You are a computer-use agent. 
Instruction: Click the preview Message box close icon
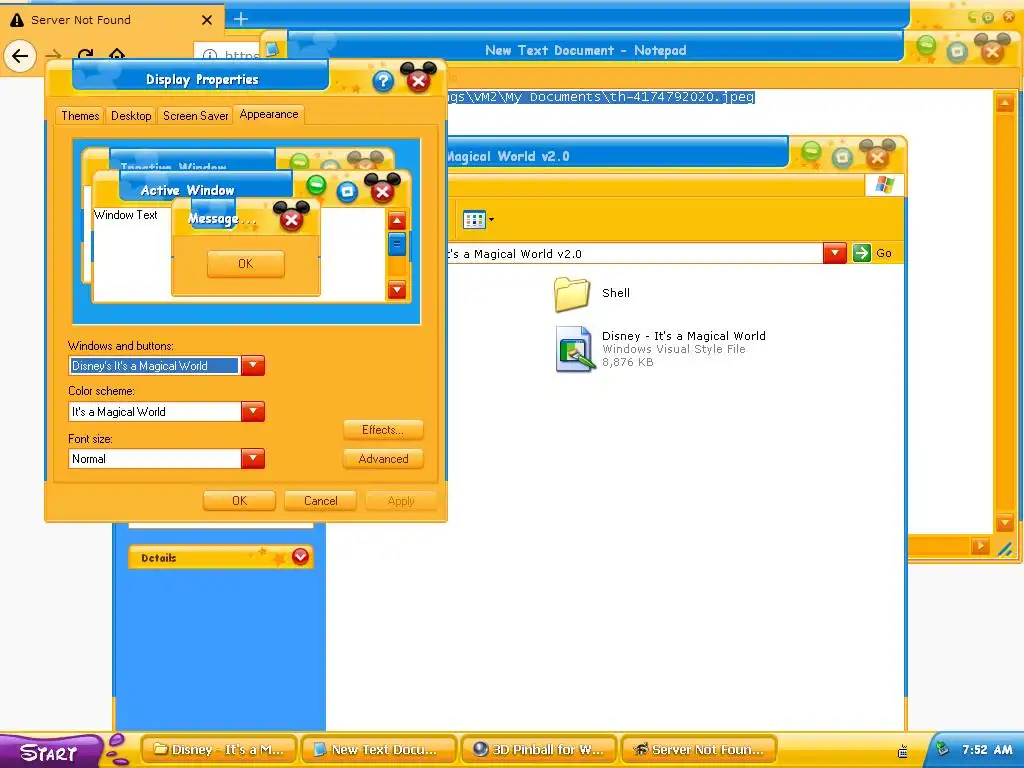(291, 219)
